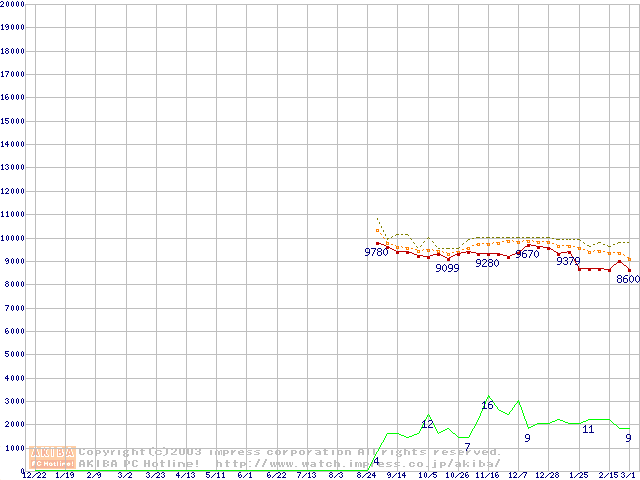Select the 10000 value on y-axis
Screen dimensions: 640x480
pyautogui.click(x=13, y=238)
